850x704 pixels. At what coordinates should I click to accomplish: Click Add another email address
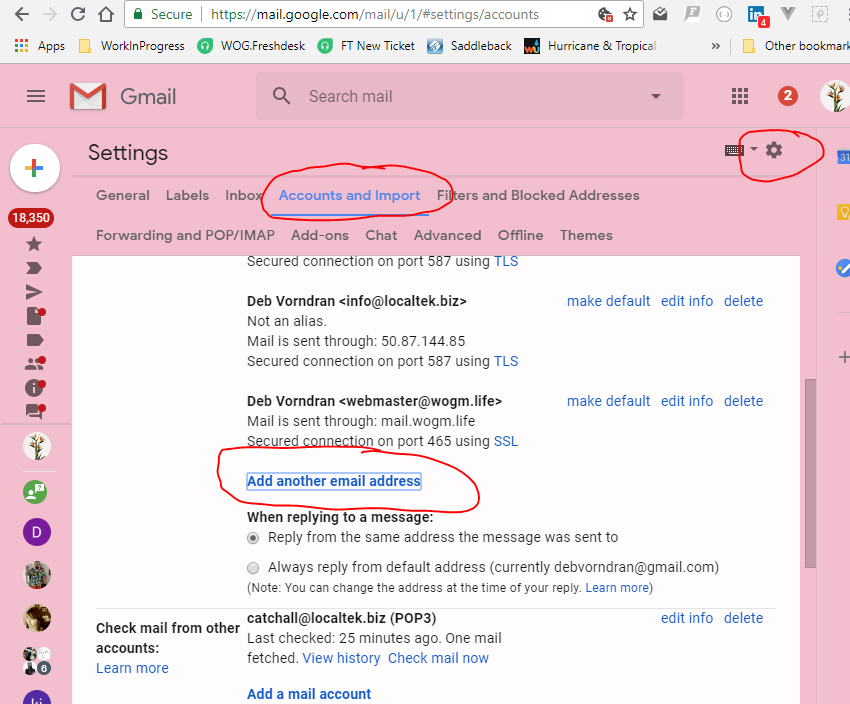click(x=334, y=481)
